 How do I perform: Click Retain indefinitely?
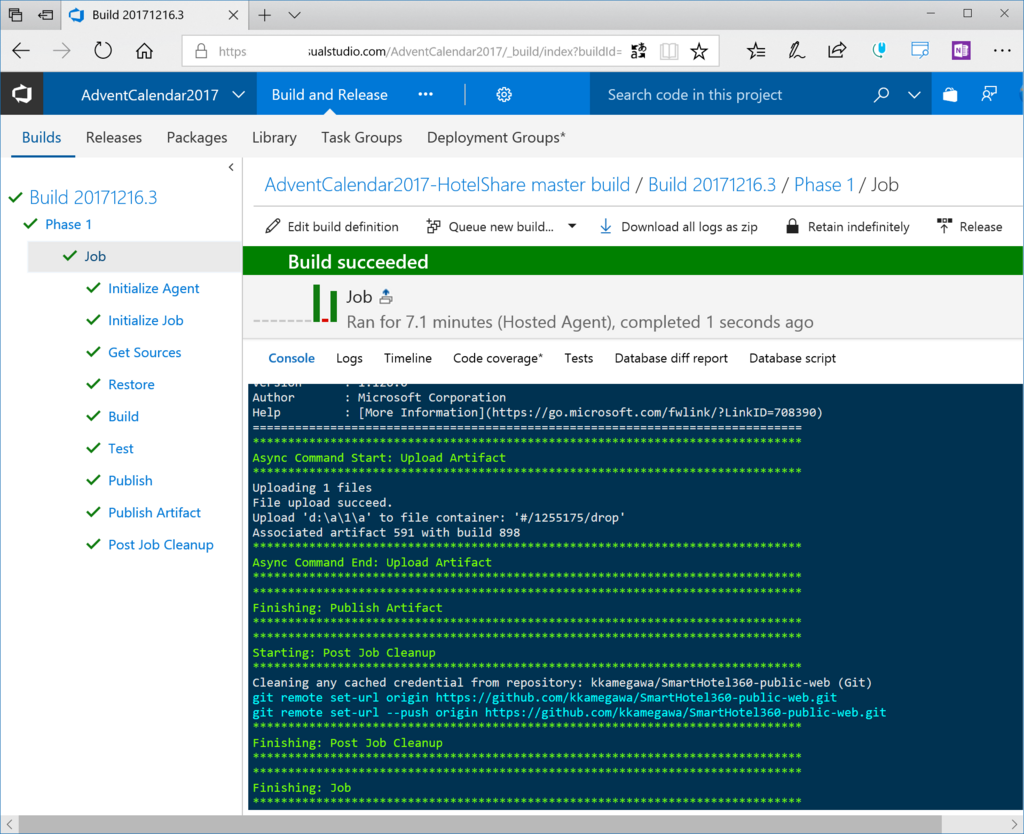click(848, 227)
